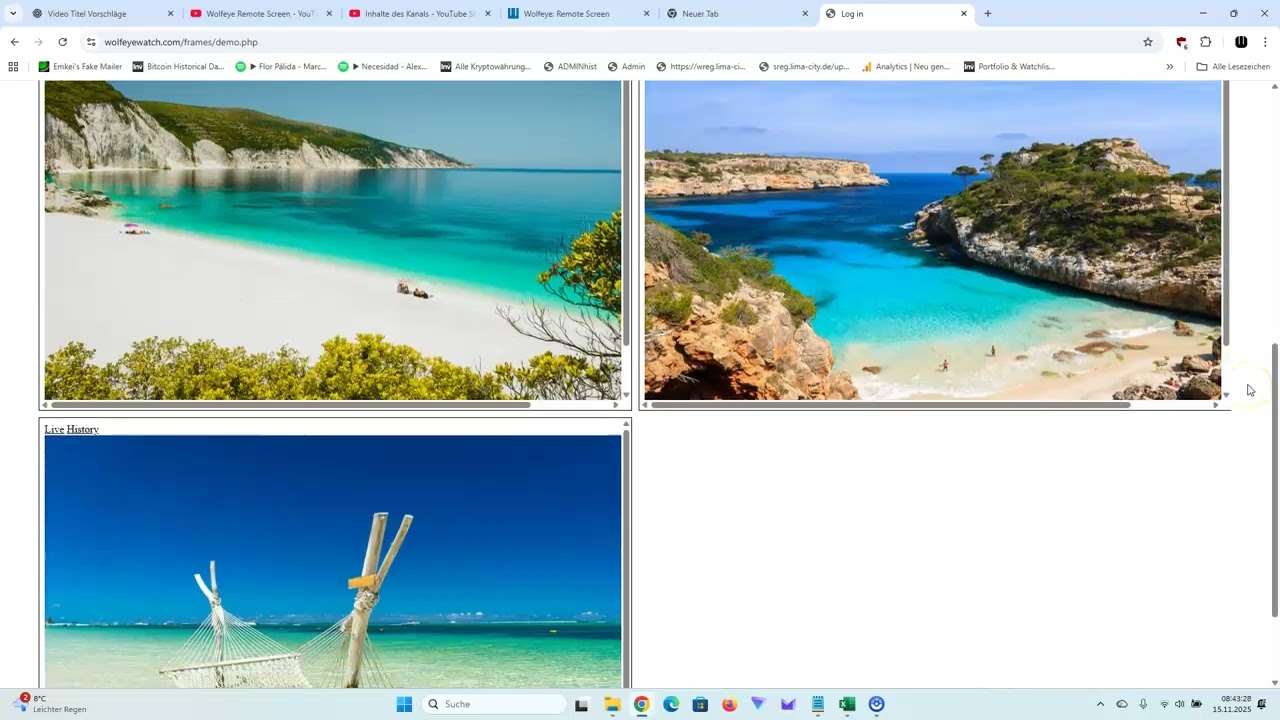Click the rocky cove beach screen image
1280x720 pixels.
tap(933, 240)
